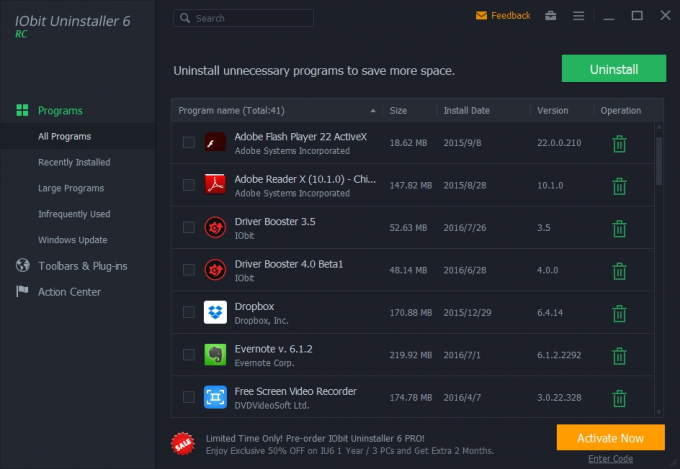Click the Feedback envelope icon

(481, 16)
